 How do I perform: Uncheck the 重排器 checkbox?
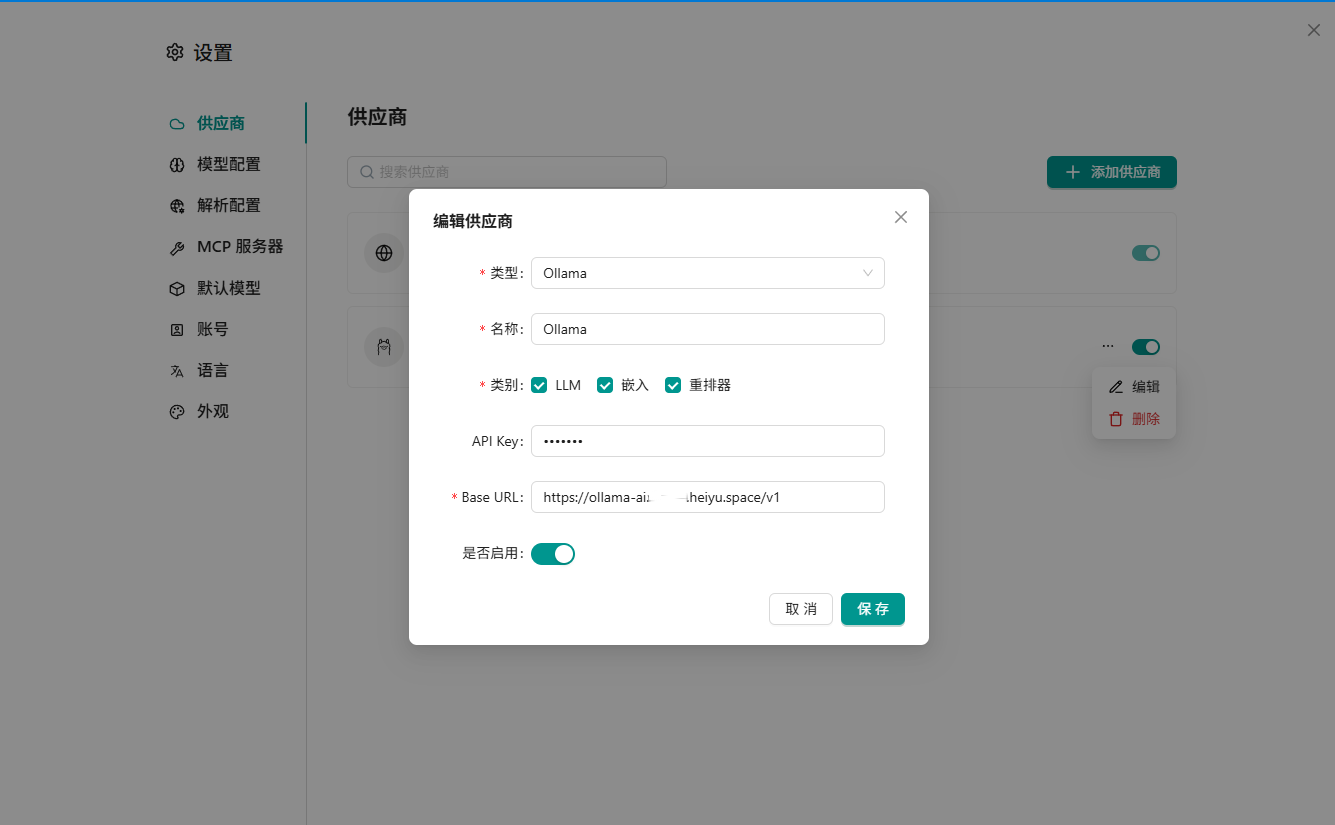pyautogui.click(x=673, y=385)
